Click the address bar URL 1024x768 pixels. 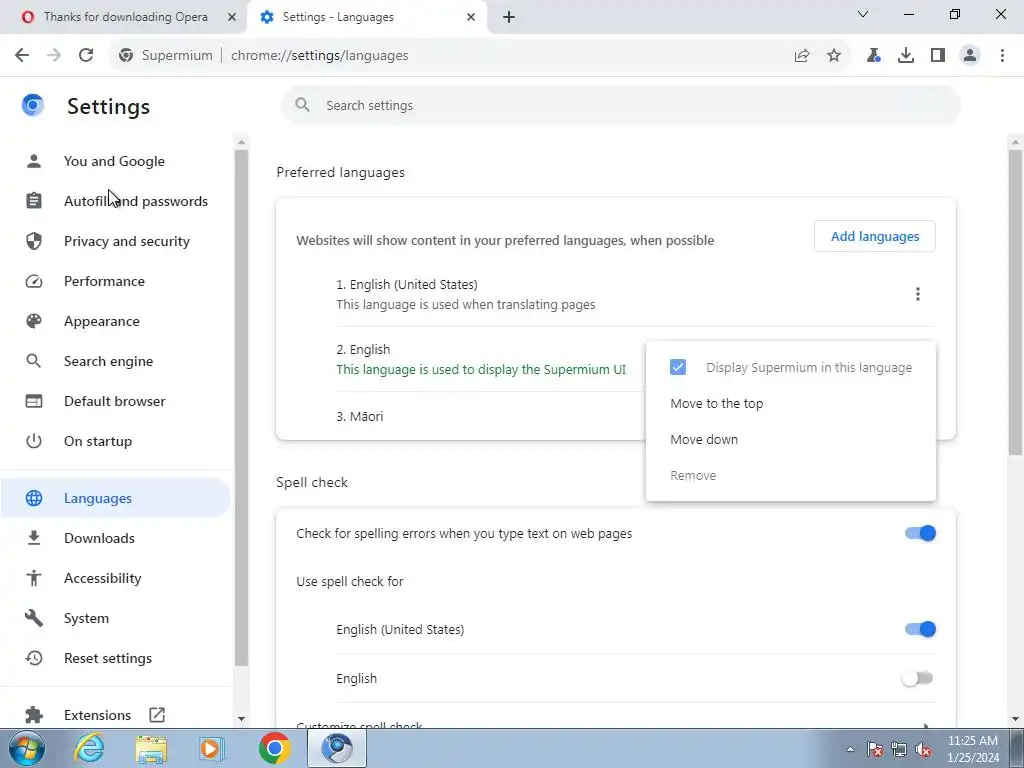[319, 56]
